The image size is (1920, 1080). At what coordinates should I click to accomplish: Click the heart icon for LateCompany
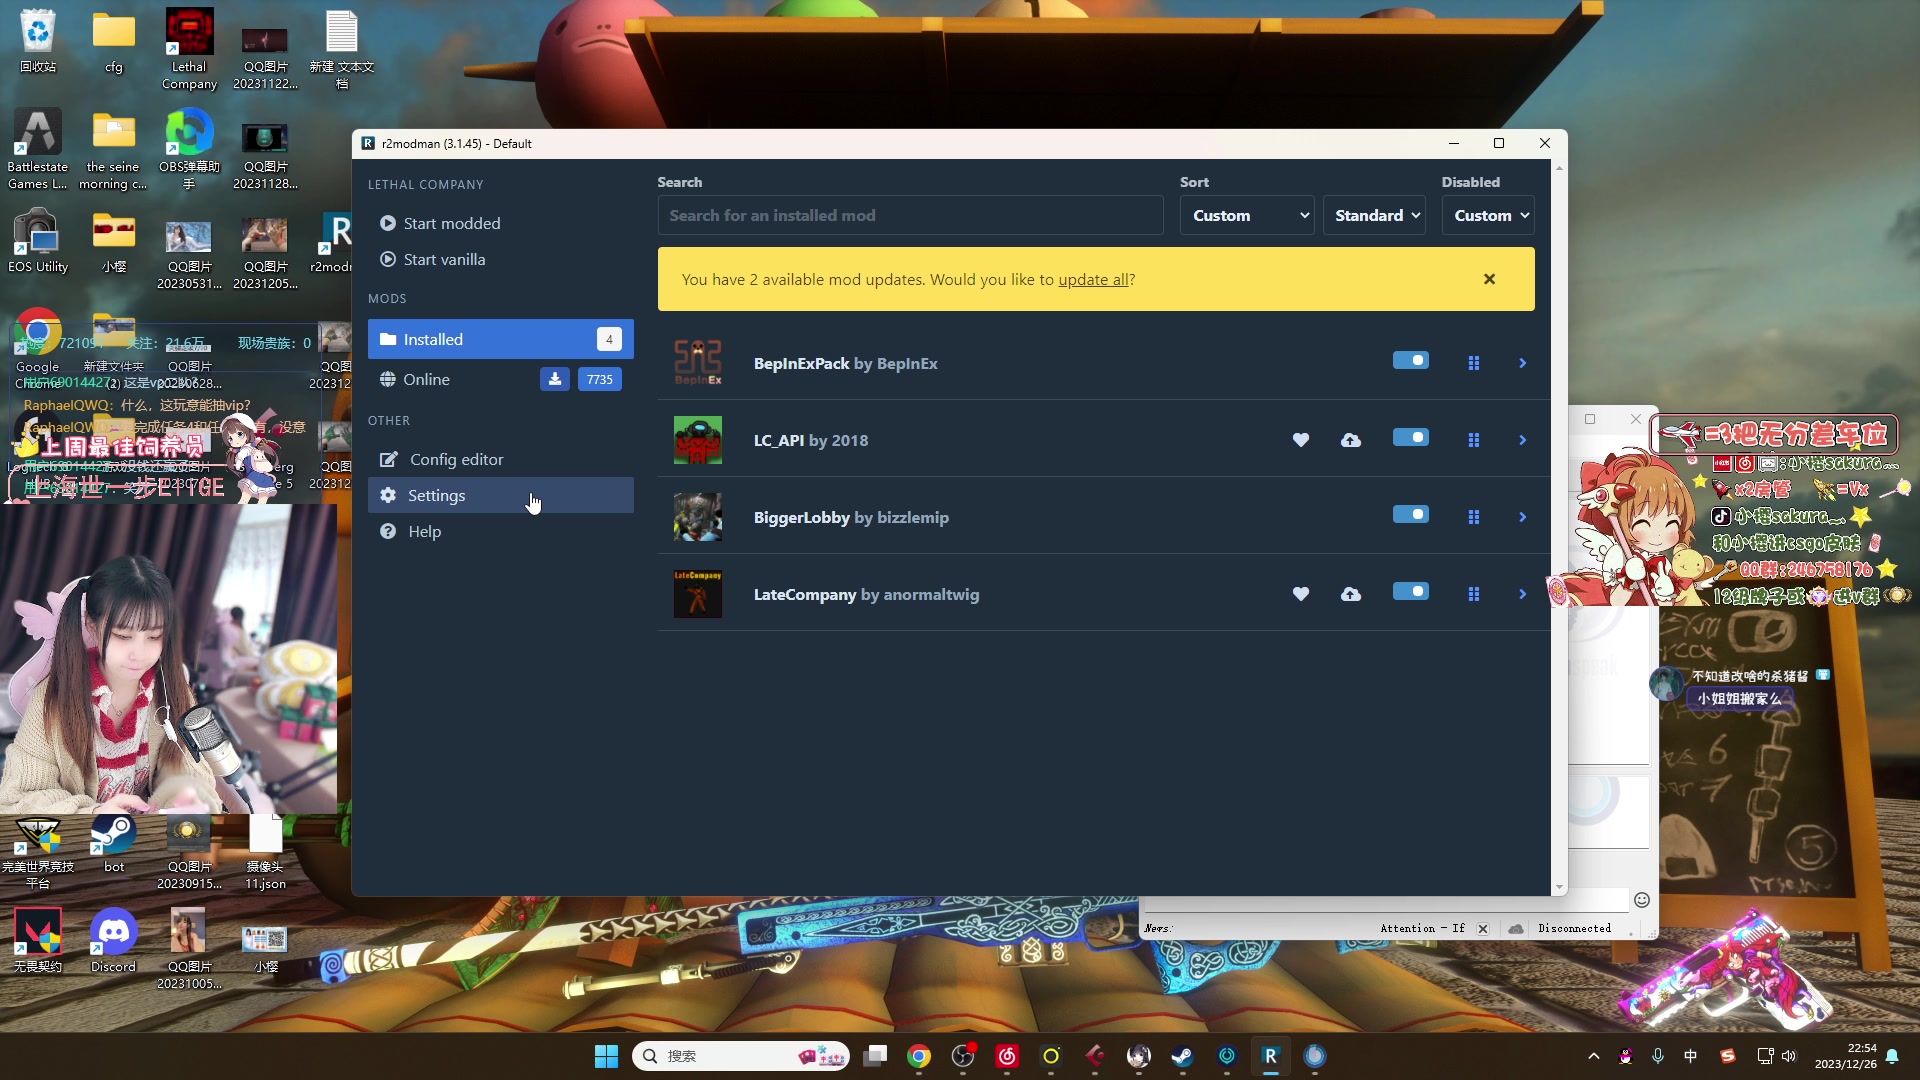(1300, 594)
